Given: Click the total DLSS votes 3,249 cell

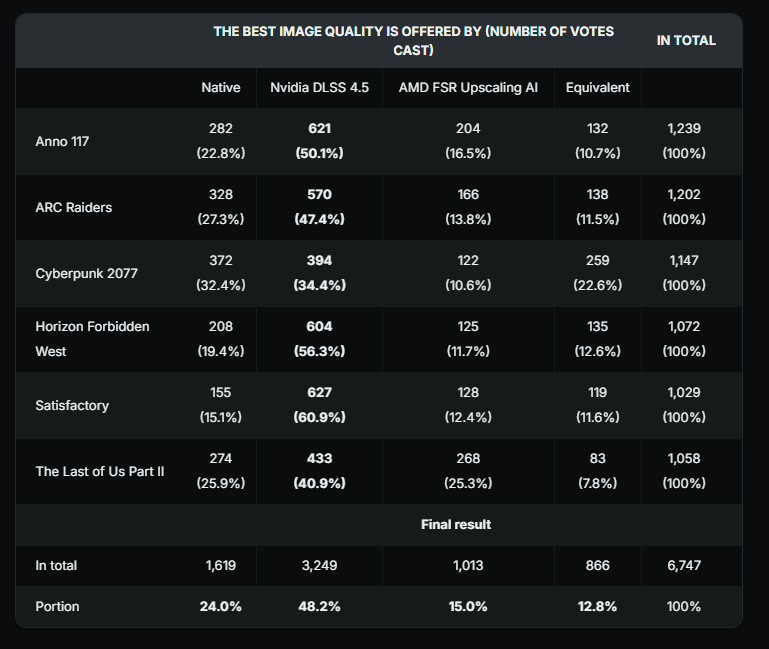Looking at the screenshot, I should point(319,565).
